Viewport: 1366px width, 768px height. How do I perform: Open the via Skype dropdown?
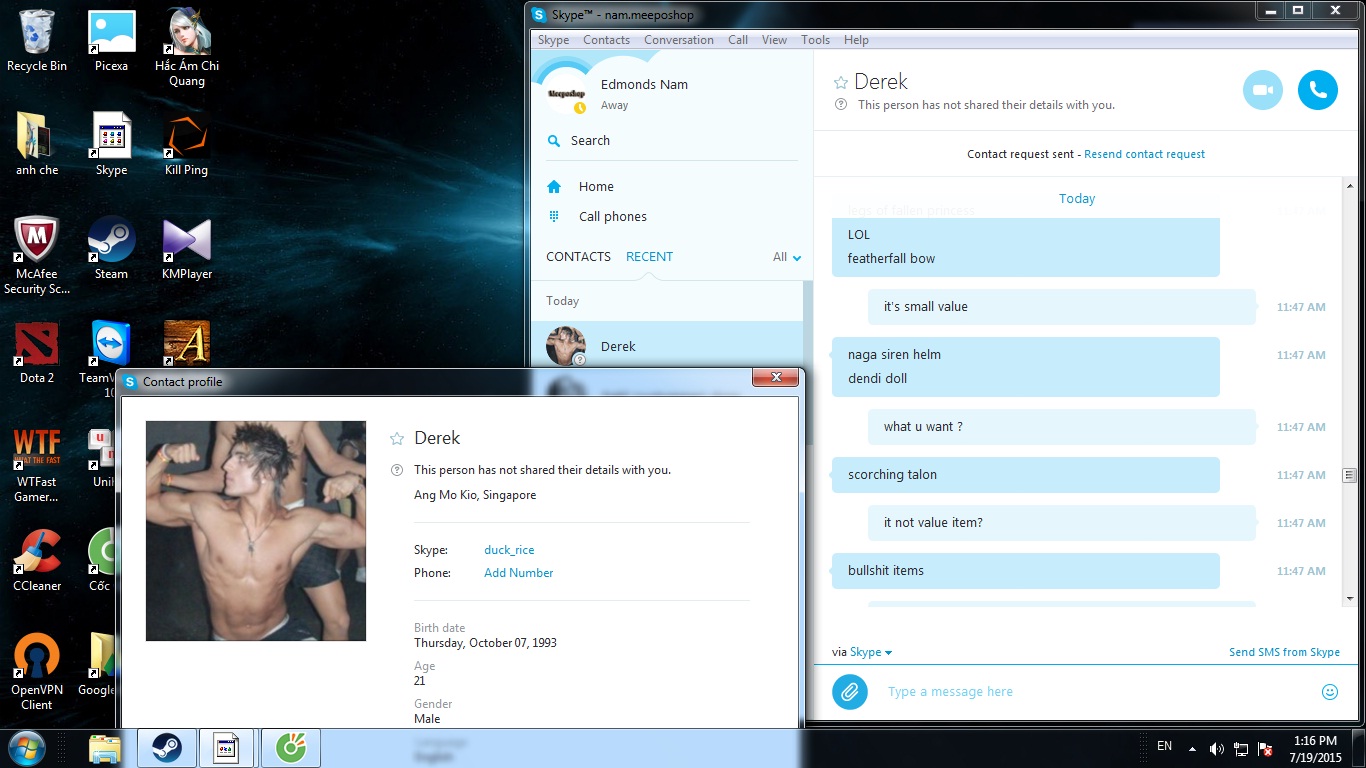[870, 652]
